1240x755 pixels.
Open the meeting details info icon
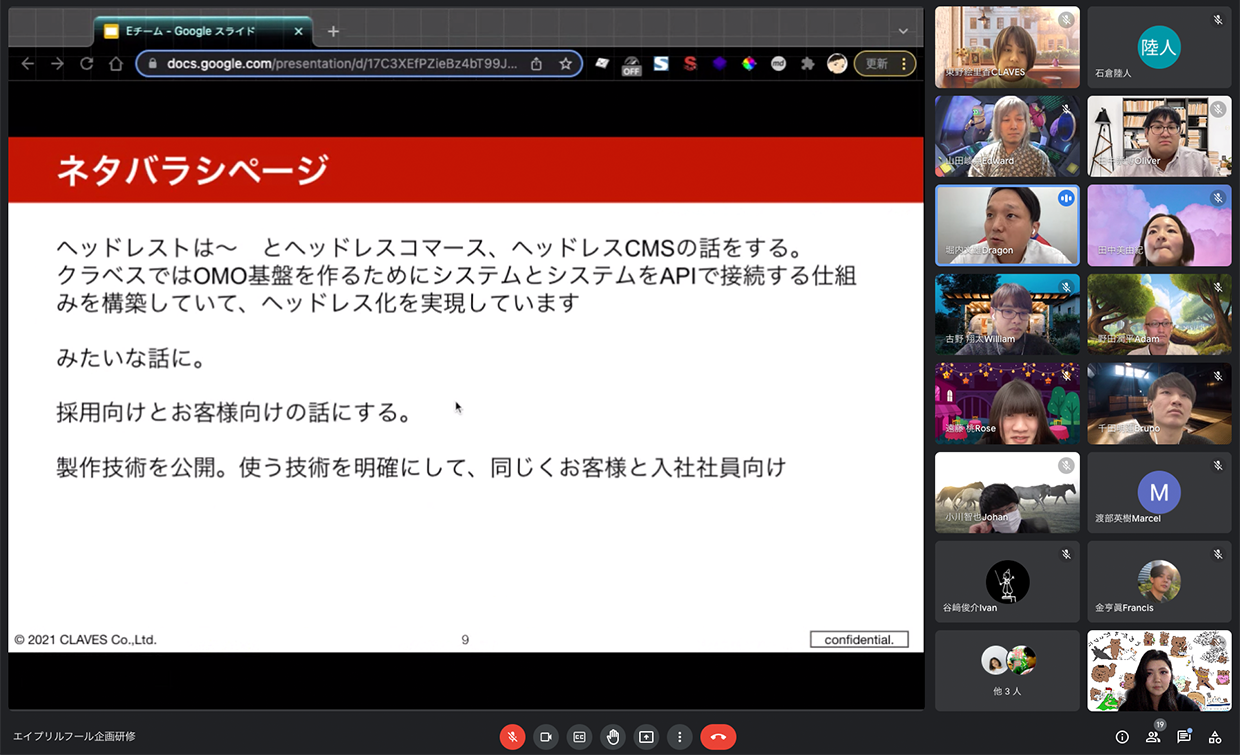coord(1122,737)
